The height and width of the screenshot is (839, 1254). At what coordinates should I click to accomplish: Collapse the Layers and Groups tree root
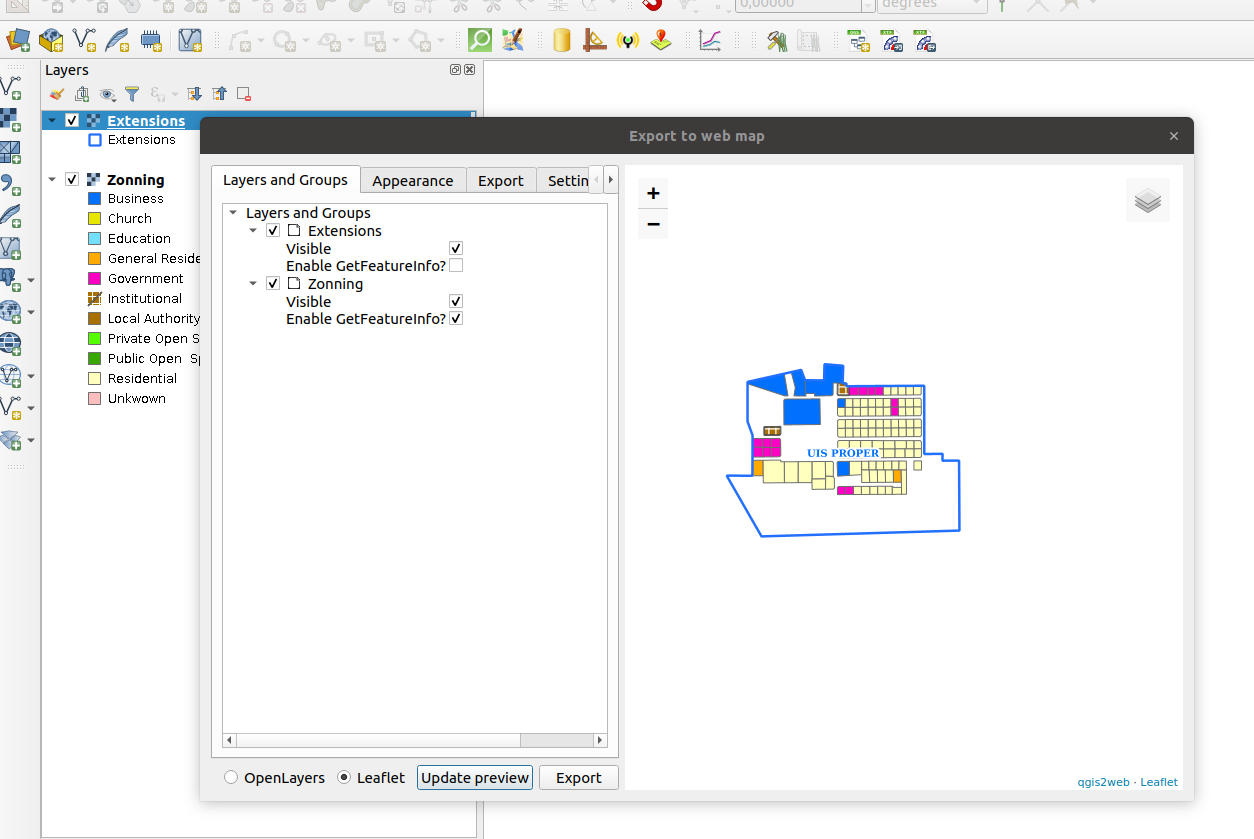coord(233,212)
